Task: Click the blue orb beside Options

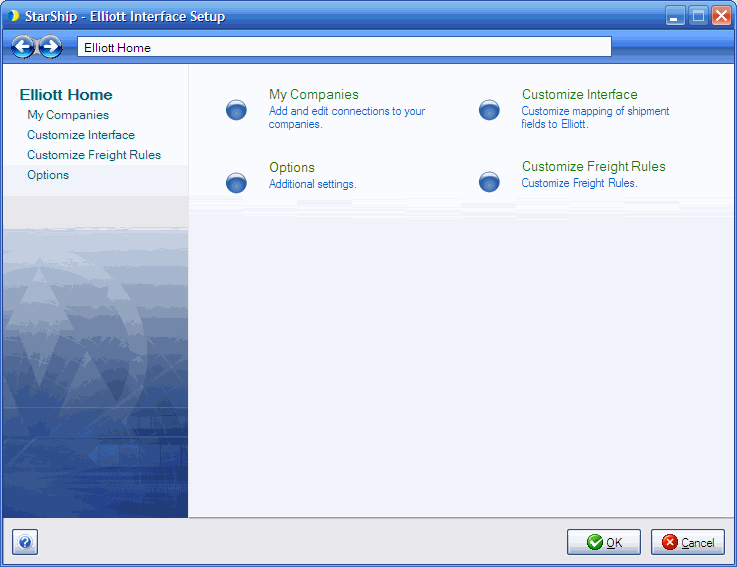Action: (x=236, y=182)
